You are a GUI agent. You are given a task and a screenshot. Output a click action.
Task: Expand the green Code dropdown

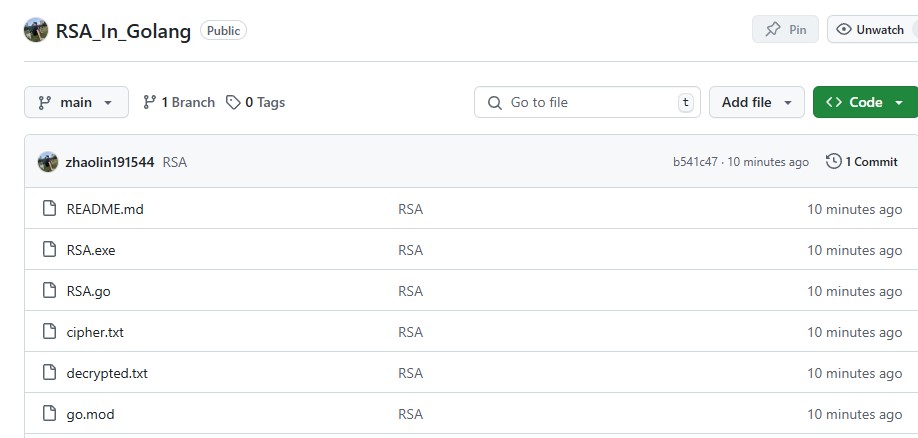(865, 102)
